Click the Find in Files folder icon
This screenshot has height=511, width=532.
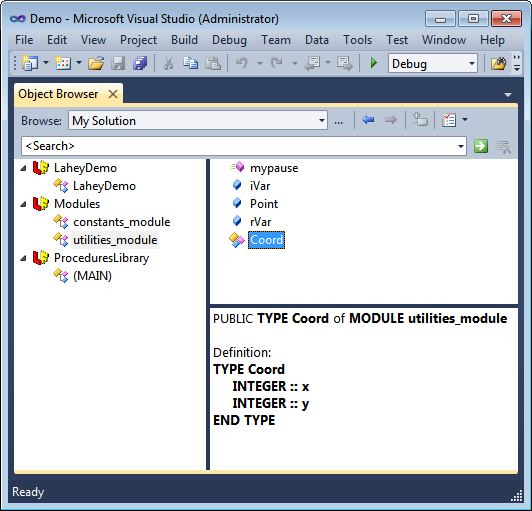498,63
